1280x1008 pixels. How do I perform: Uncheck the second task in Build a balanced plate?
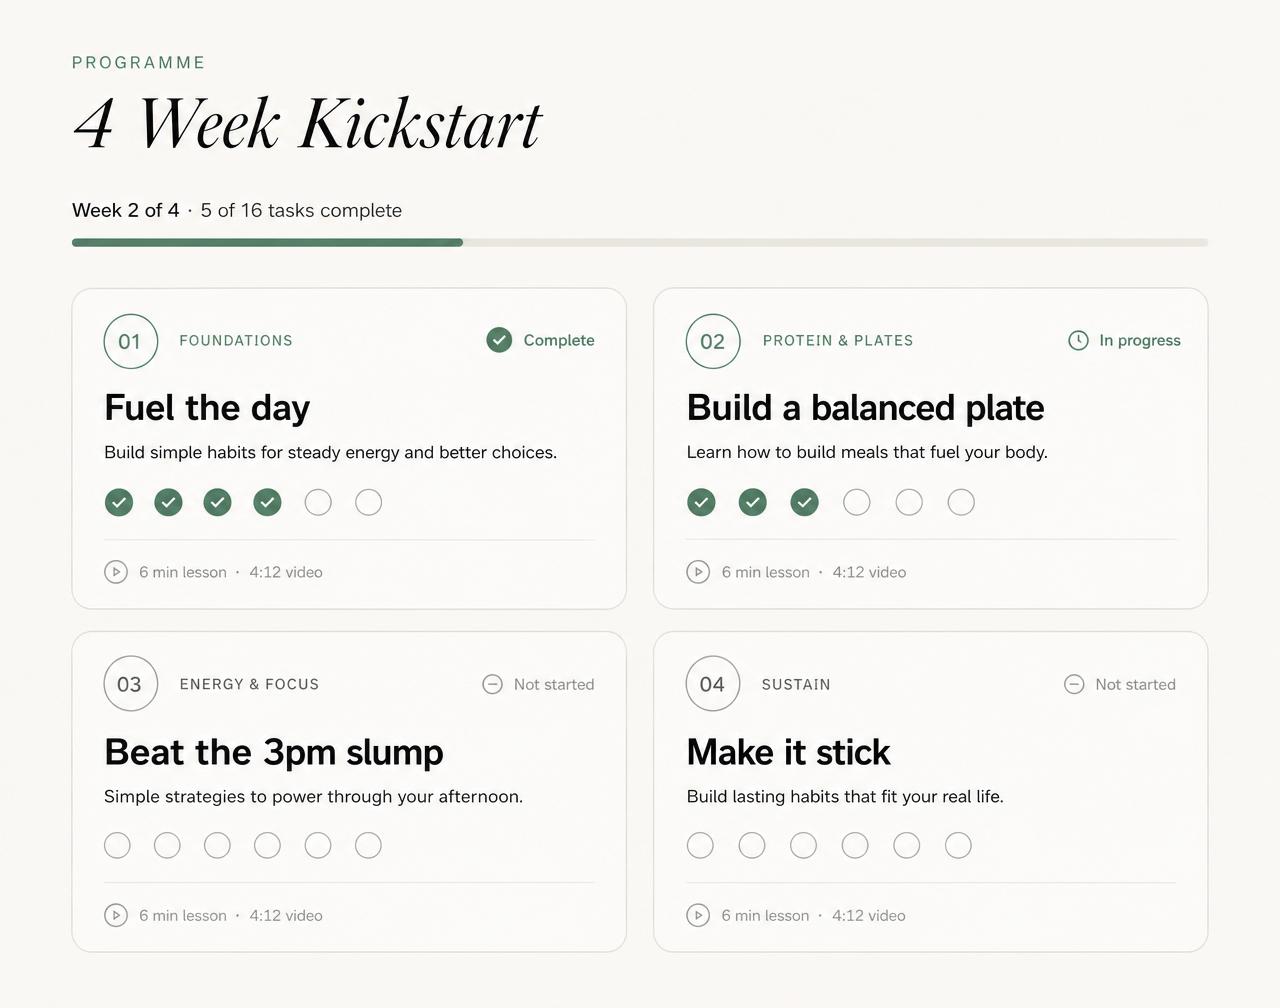click(753, 502)
